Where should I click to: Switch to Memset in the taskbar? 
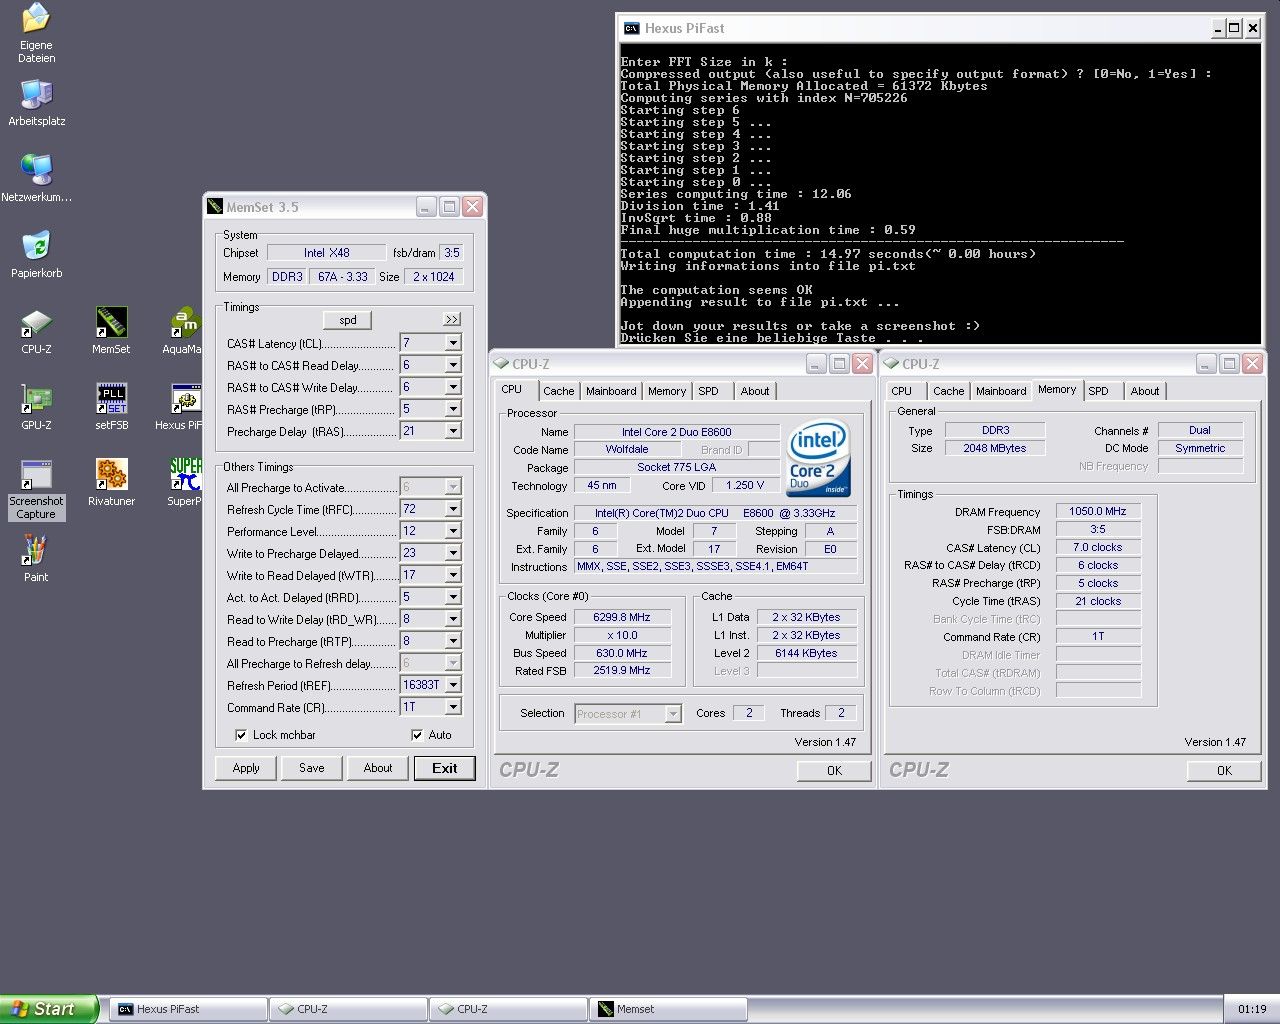(x=668, y=1009)
